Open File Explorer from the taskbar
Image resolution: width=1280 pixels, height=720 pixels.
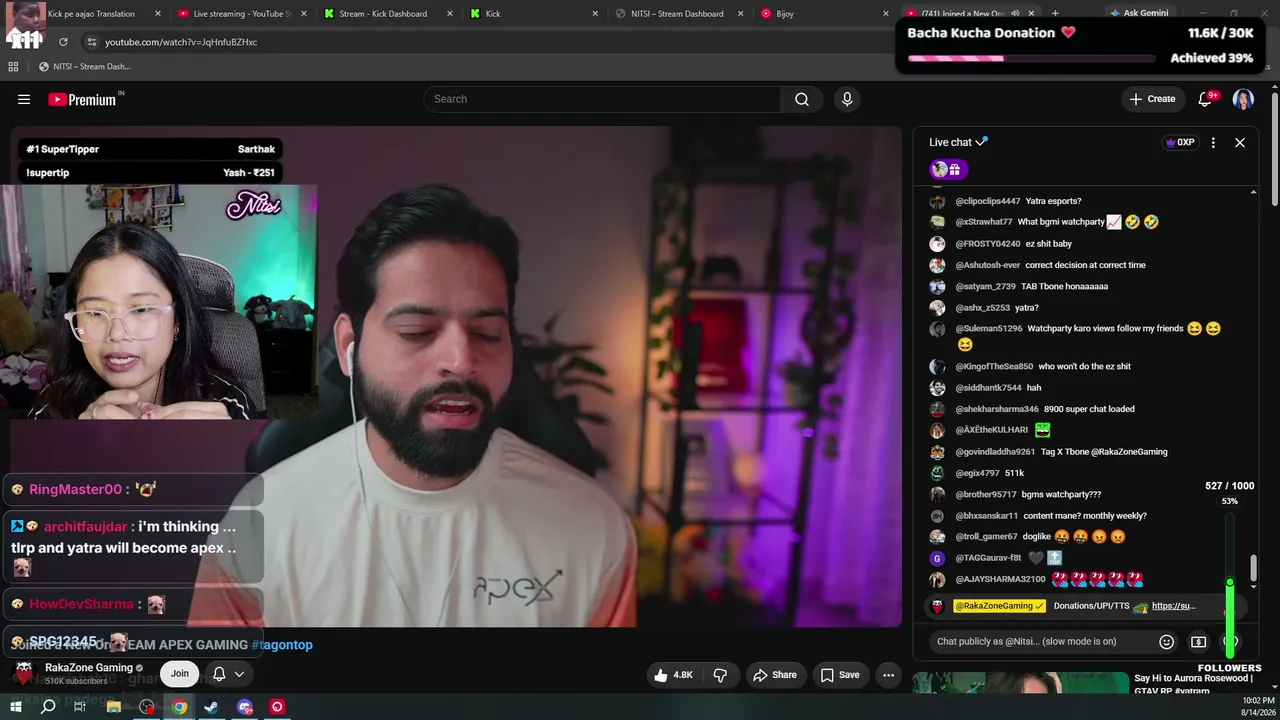[x=114, y=707]
